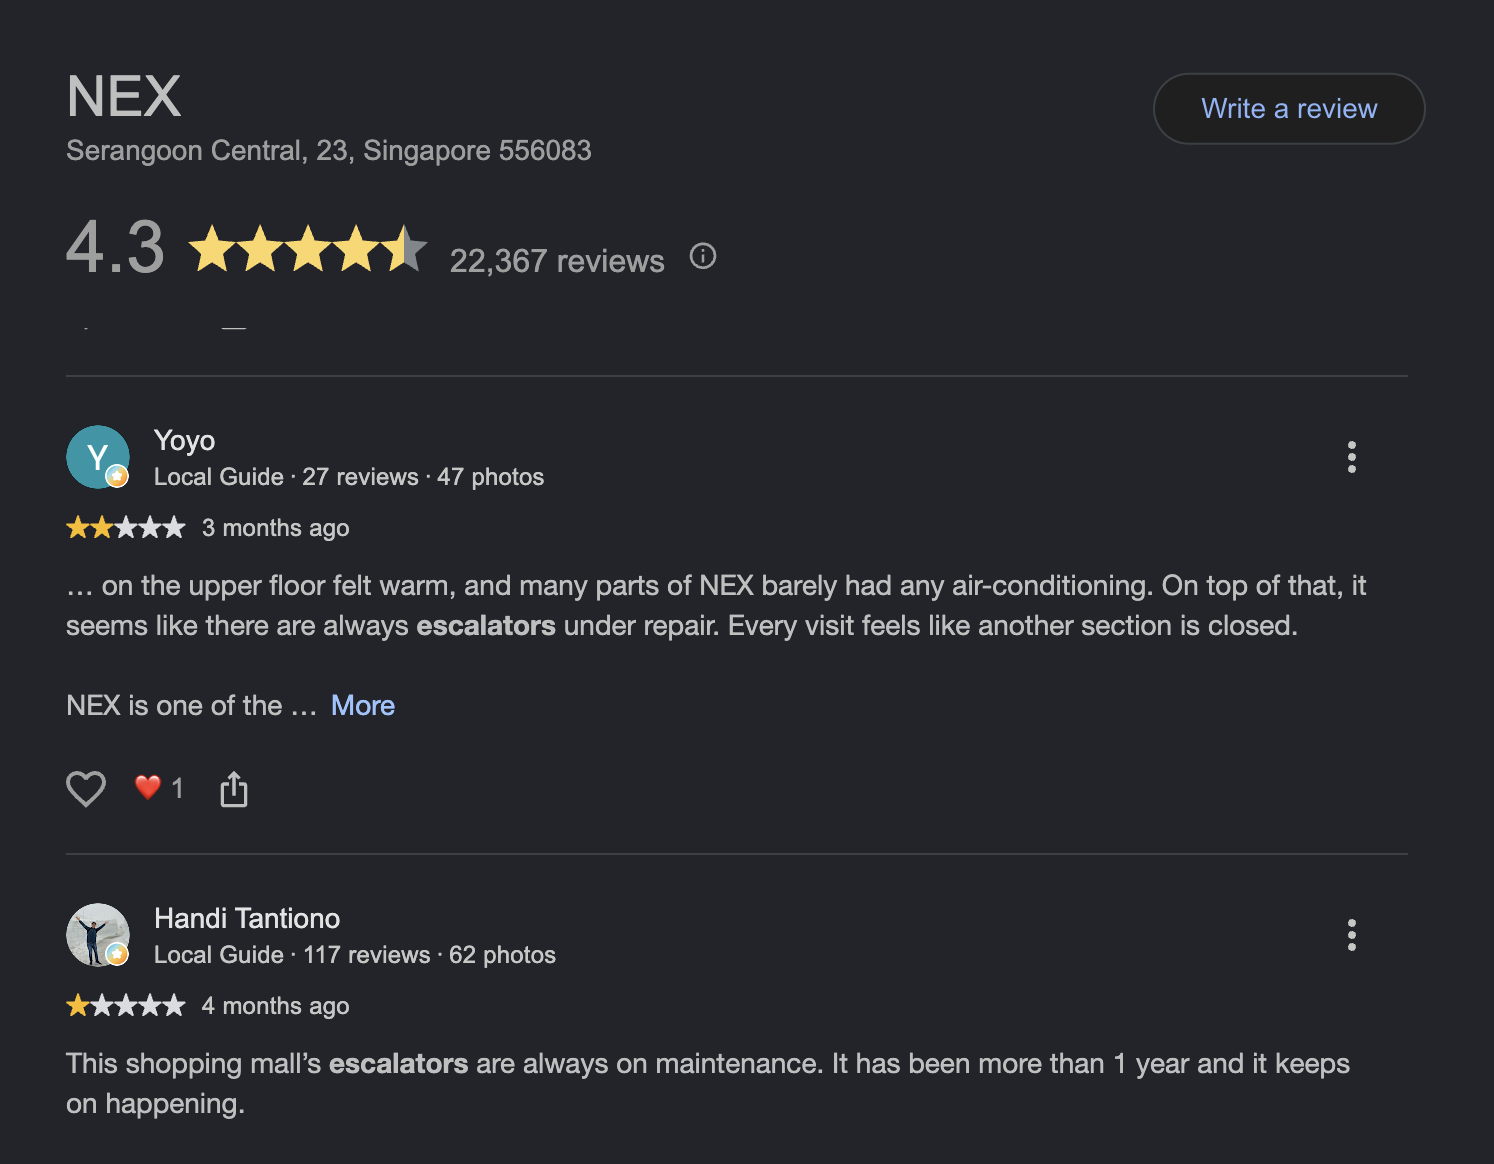1494x1164 pixels.
Task: Click Handi Tantiono's Local Guide 117 reviews line
Action: point(355,955)
